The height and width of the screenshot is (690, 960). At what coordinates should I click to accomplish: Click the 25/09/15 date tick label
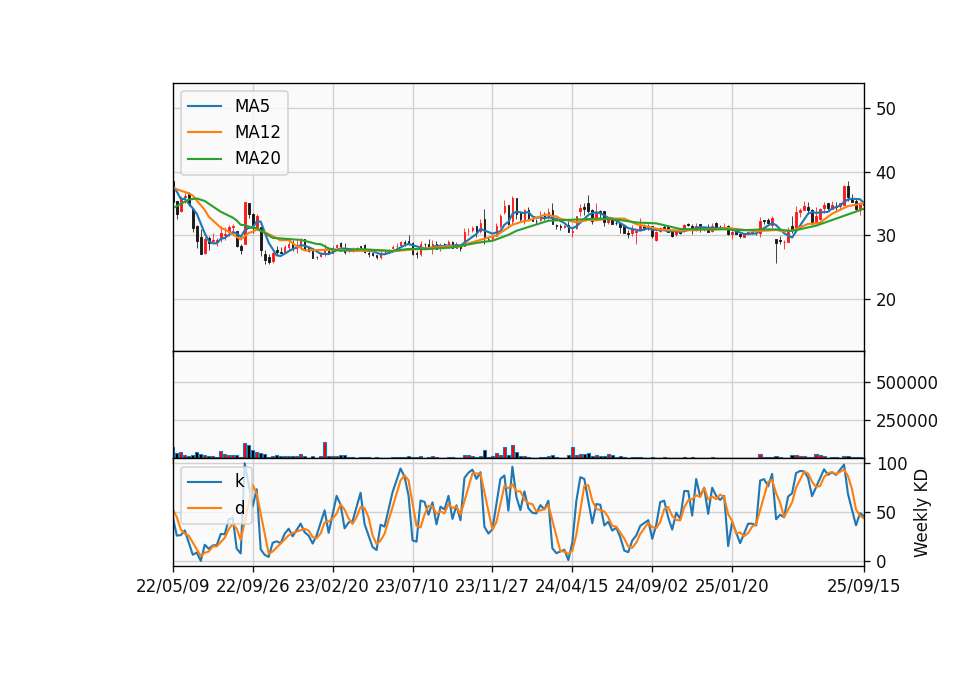pyautogui.click(x=864, y=586)
